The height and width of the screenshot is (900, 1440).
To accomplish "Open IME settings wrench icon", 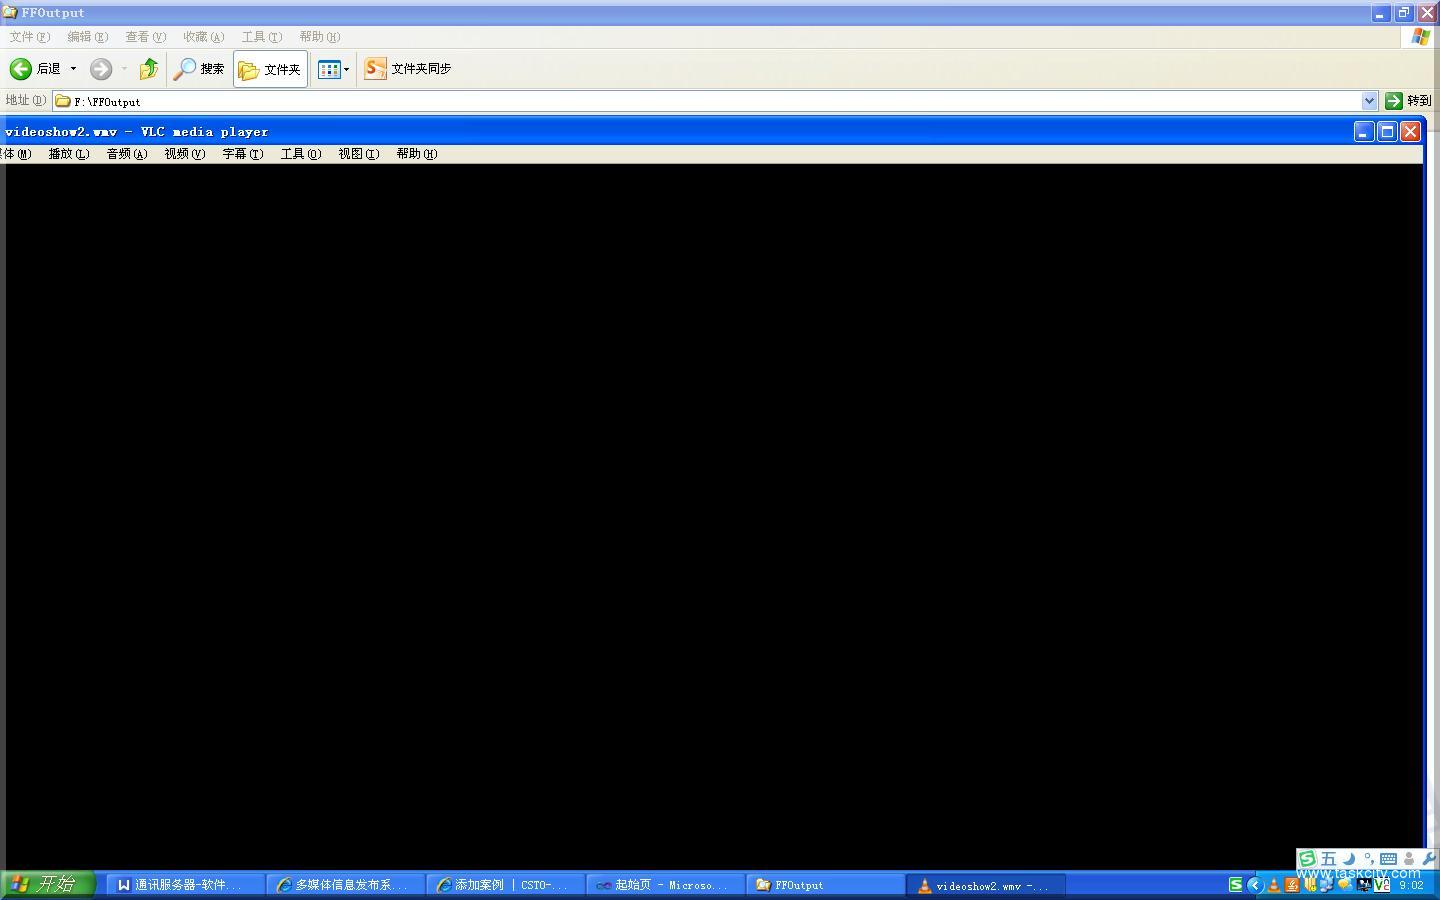I will [1429, 859].
